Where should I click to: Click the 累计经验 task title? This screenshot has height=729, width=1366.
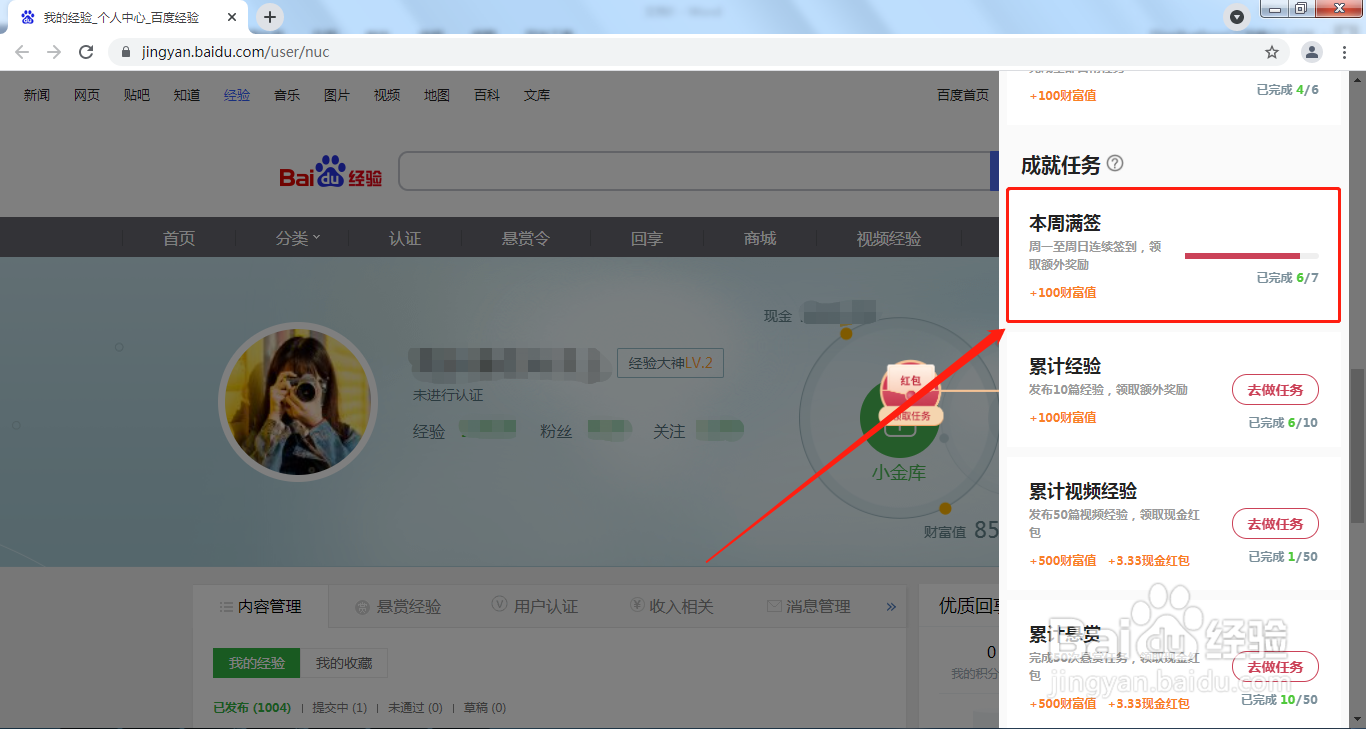(x=1065, y=366)
